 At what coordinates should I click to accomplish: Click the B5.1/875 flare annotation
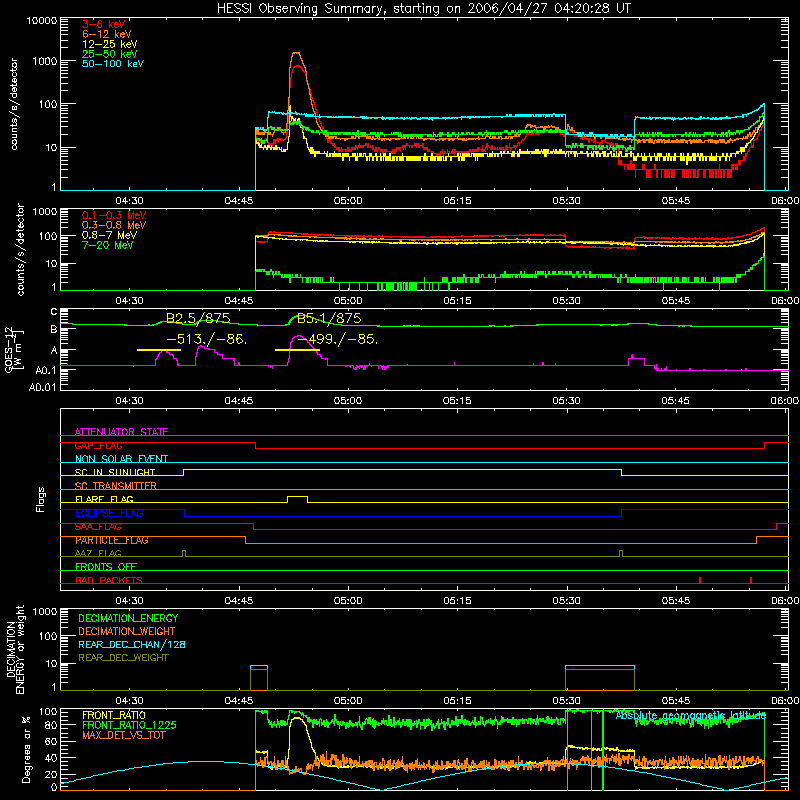(329, 318)
